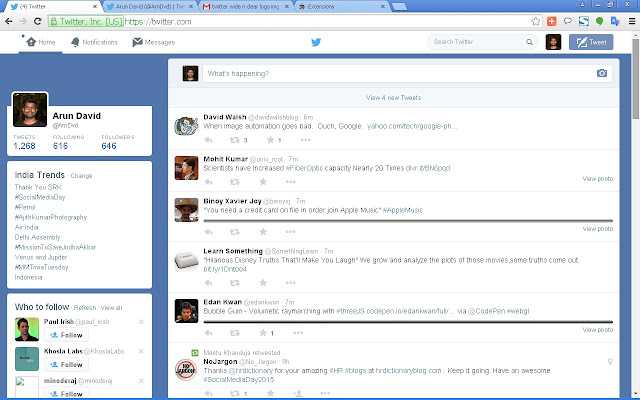This screenshot has width=640, height=400.
Task: View photo on Edan Kwan's tweet
Action: click(x=598, y=330)
